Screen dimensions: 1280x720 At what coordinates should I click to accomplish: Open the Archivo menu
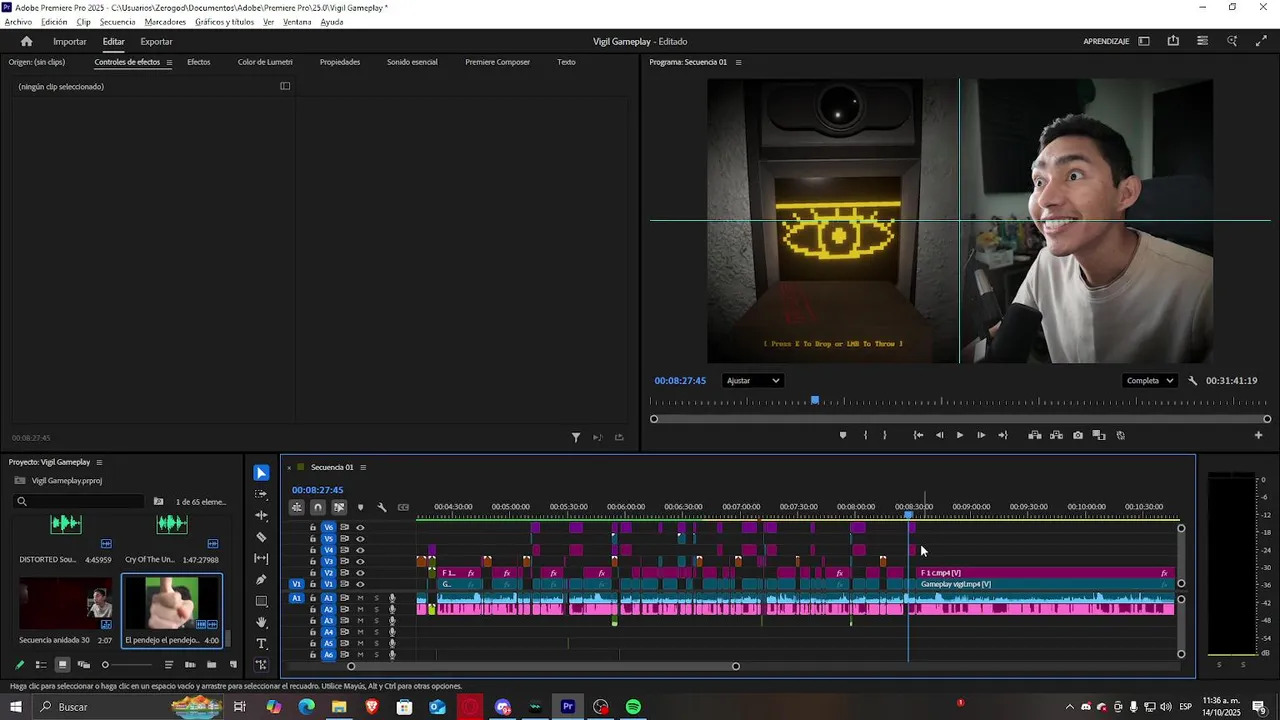[18, 22]
